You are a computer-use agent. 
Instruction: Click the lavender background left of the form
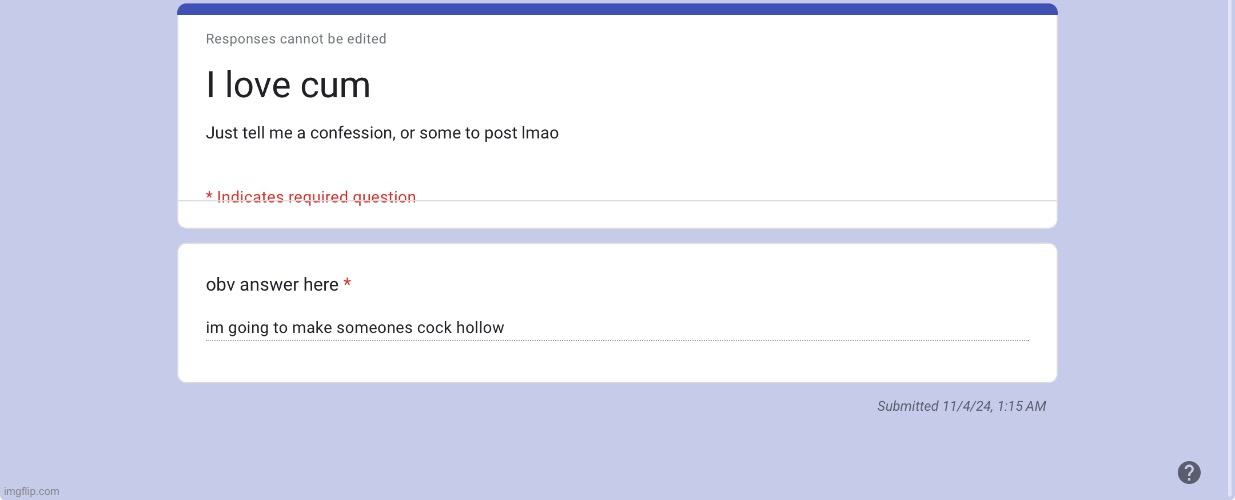[88, 250]
